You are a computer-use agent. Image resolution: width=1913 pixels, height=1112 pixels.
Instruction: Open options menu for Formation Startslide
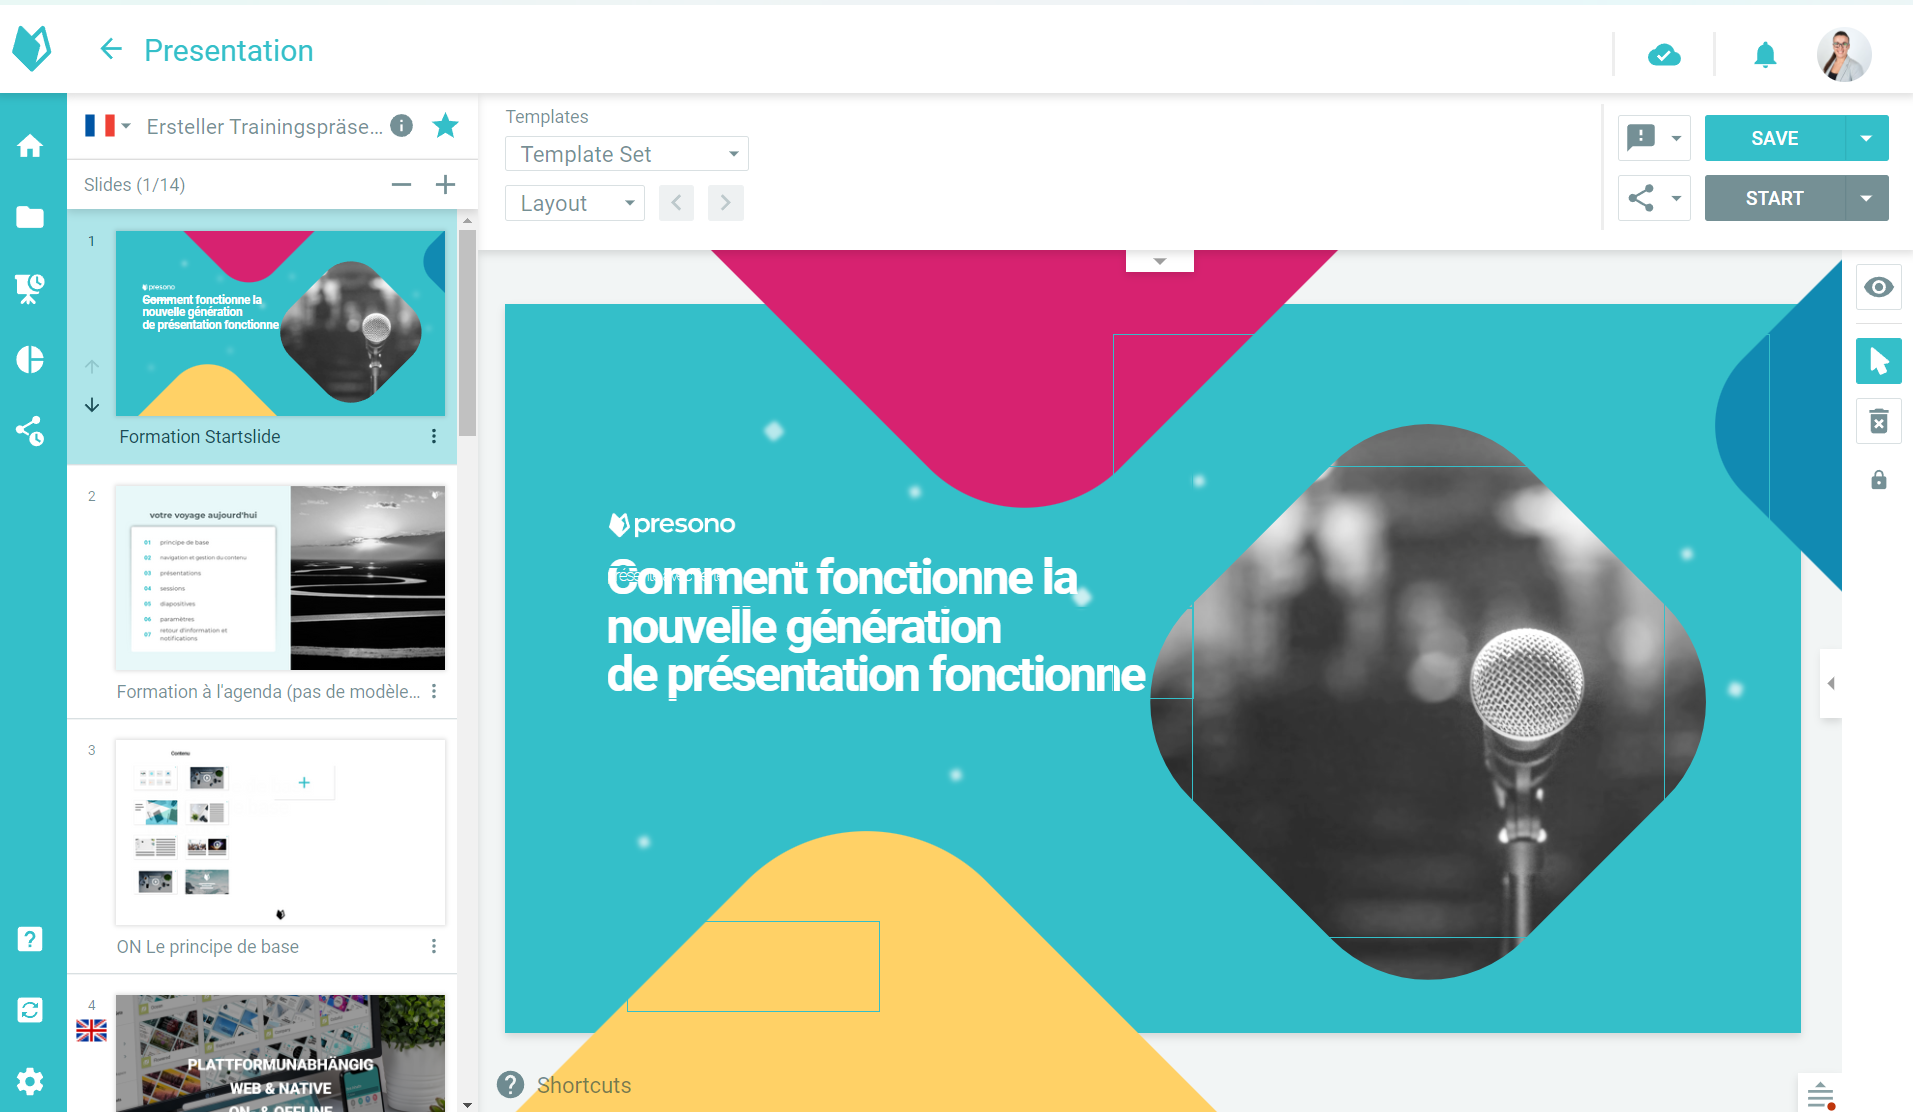[x=433, y=436]
